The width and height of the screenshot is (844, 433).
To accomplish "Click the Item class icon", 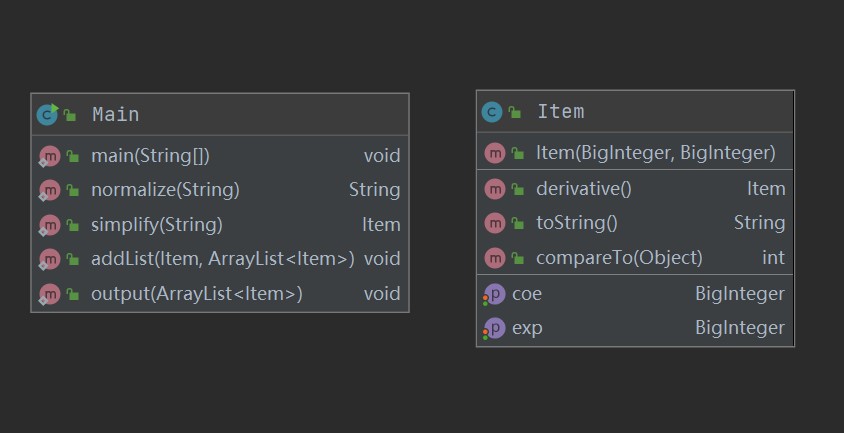I will coord(491,112).
